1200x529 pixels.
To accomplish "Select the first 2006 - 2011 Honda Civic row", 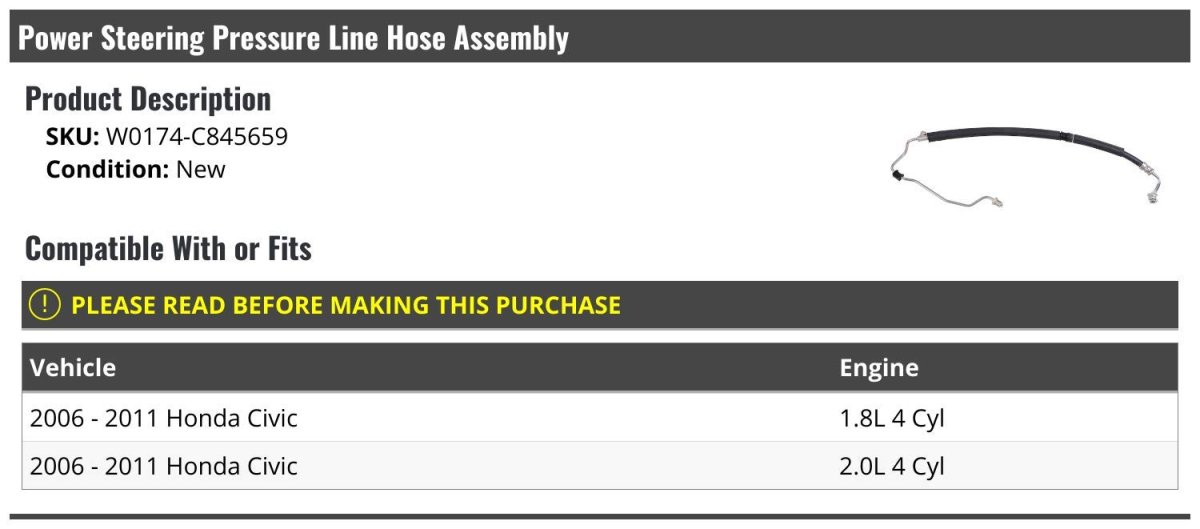I will point(164,418).
